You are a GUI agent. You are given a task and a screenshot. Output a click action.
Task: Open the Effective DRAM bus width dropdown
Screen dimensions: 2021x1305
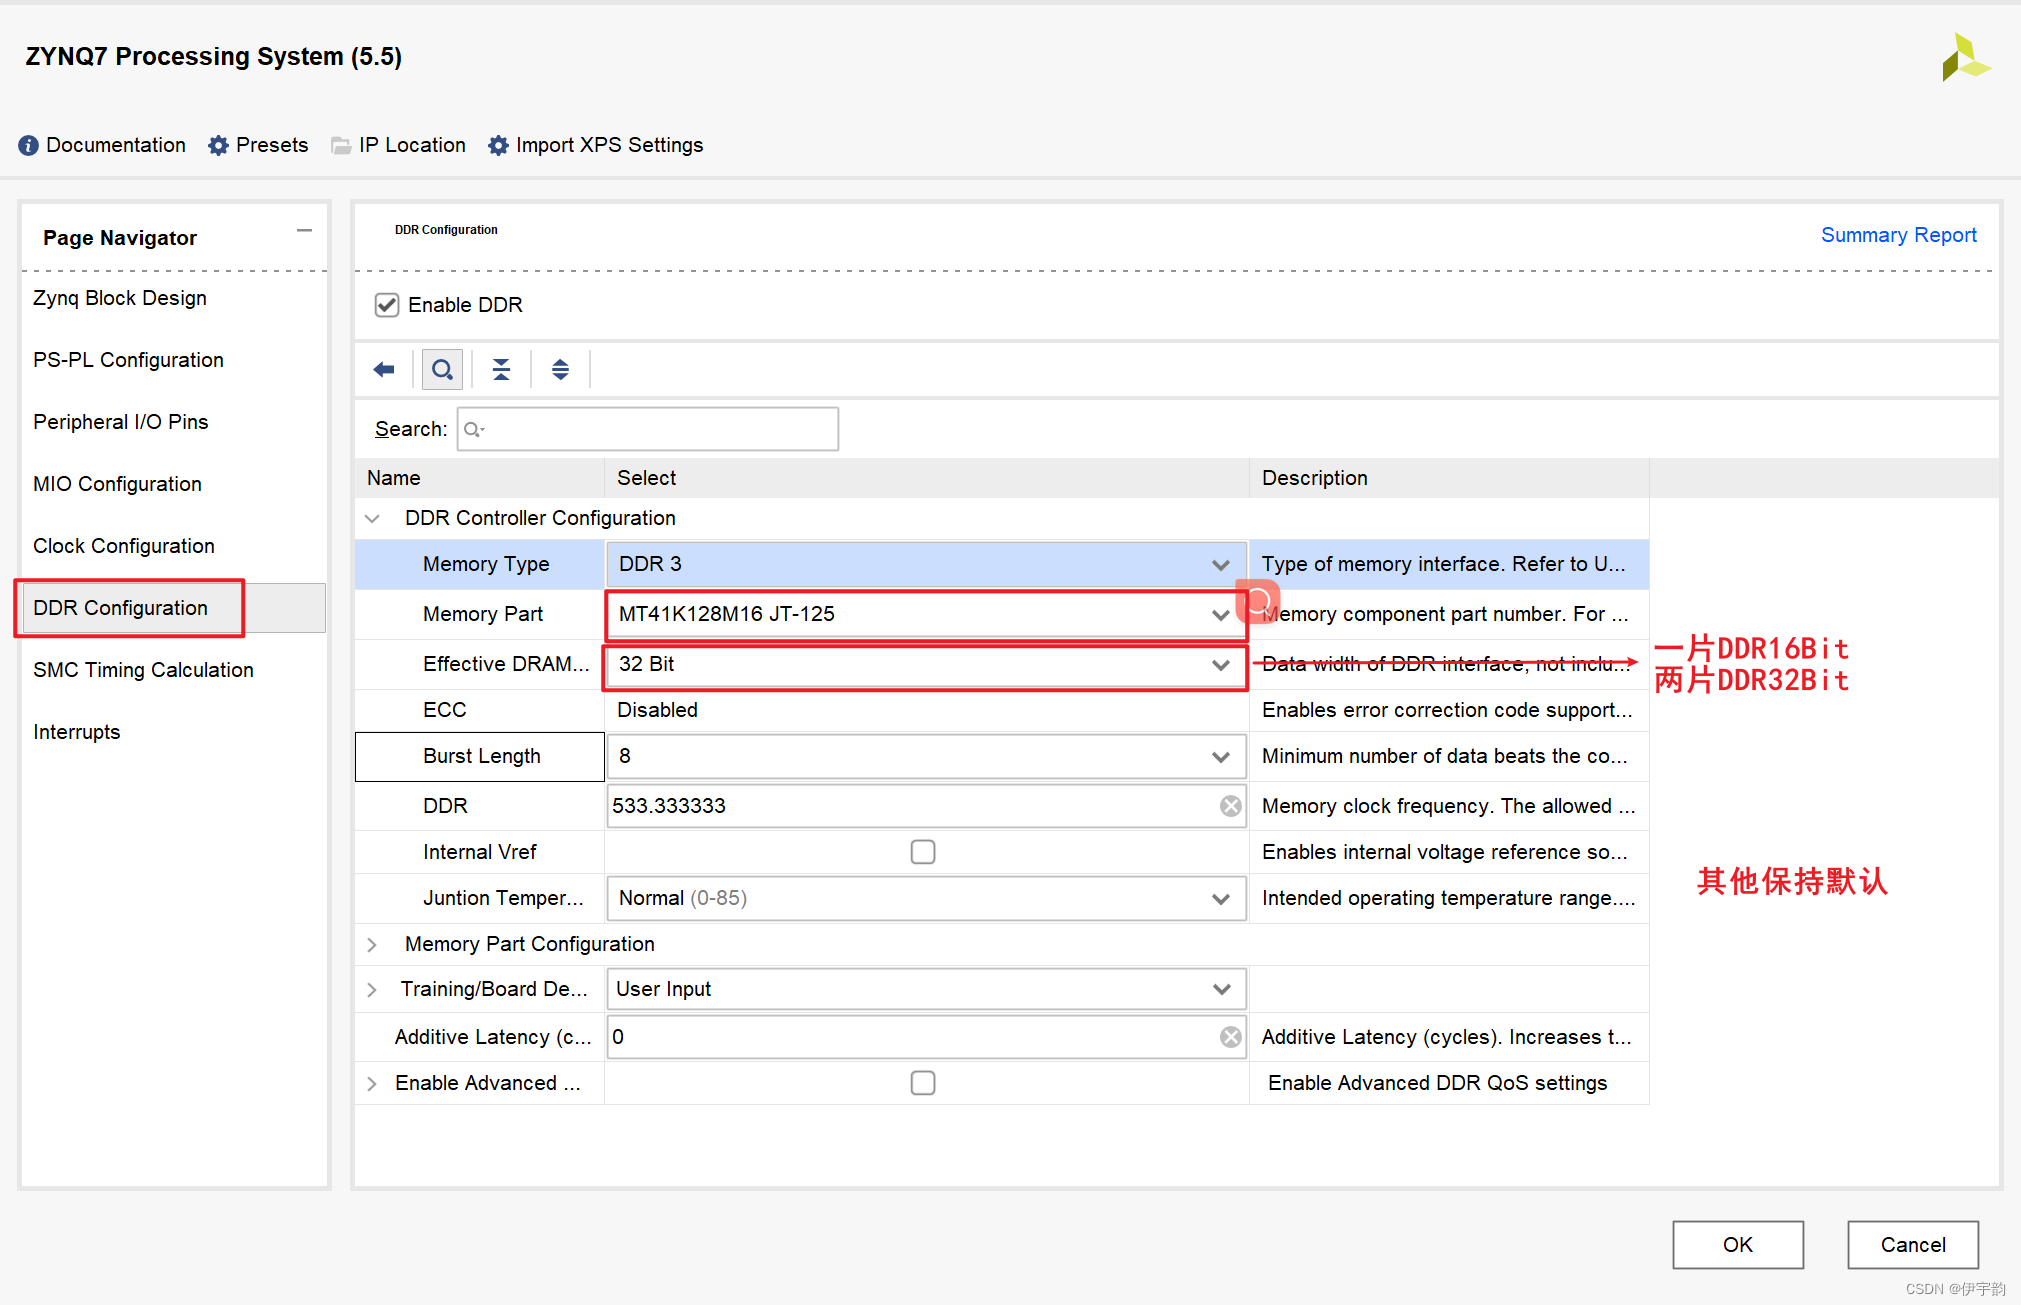point(1220,665)
